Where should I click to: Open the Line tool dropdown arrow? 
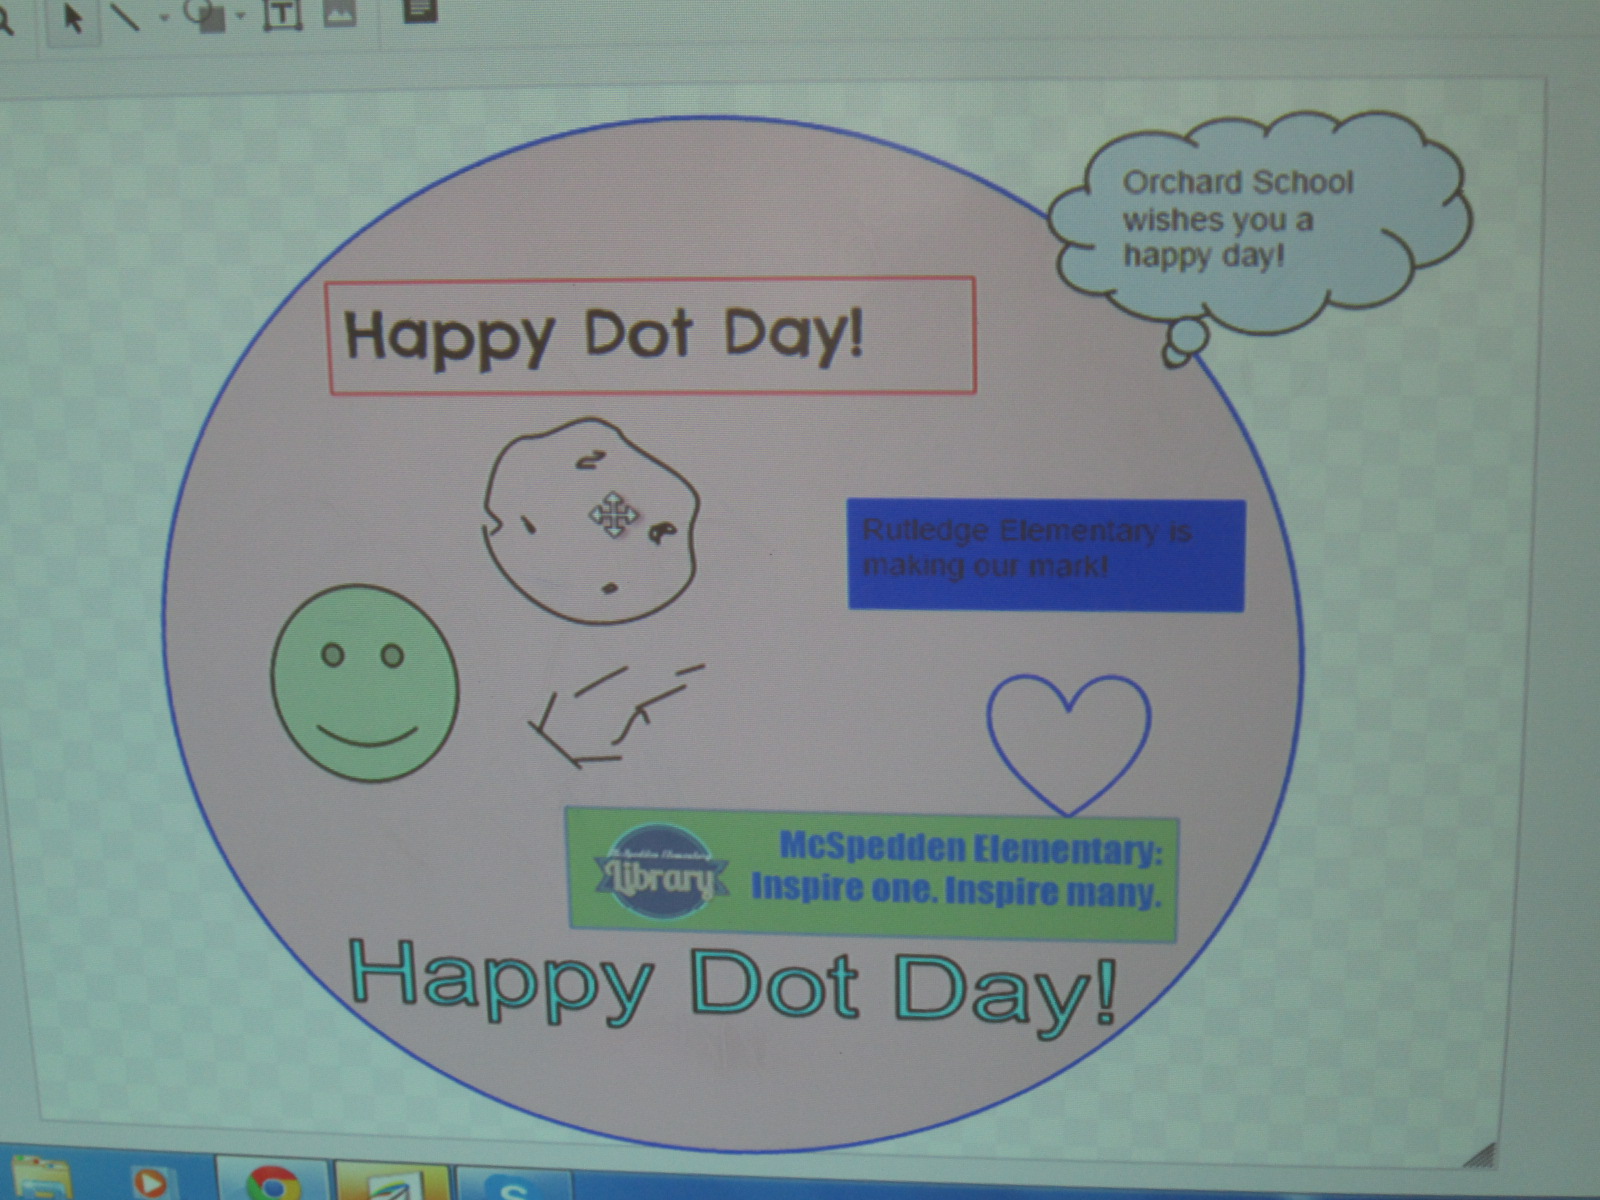point(163,18)
